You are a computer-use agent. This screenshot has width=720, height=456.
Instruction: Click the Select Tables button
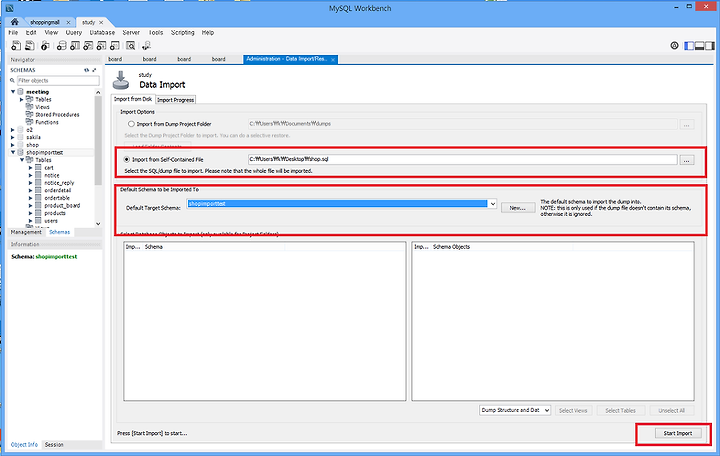620,411
